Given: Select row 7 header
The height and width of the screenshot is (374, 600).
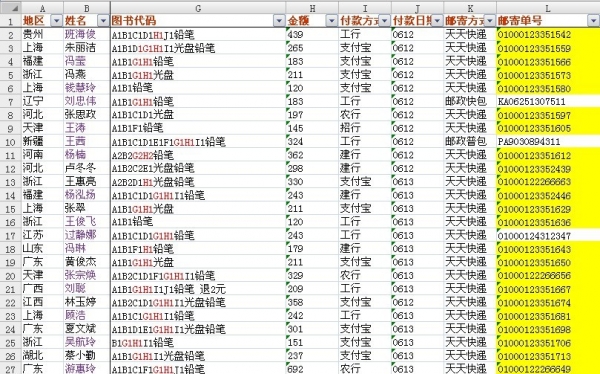Looking at the screenshot, I should tap(10, 101).
